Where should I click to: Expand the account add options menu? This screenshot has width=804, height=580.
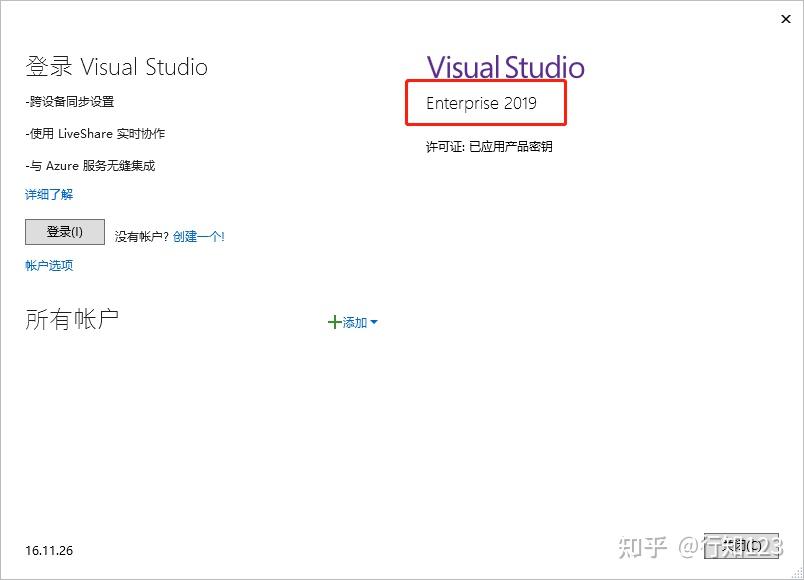coord(372,323)
